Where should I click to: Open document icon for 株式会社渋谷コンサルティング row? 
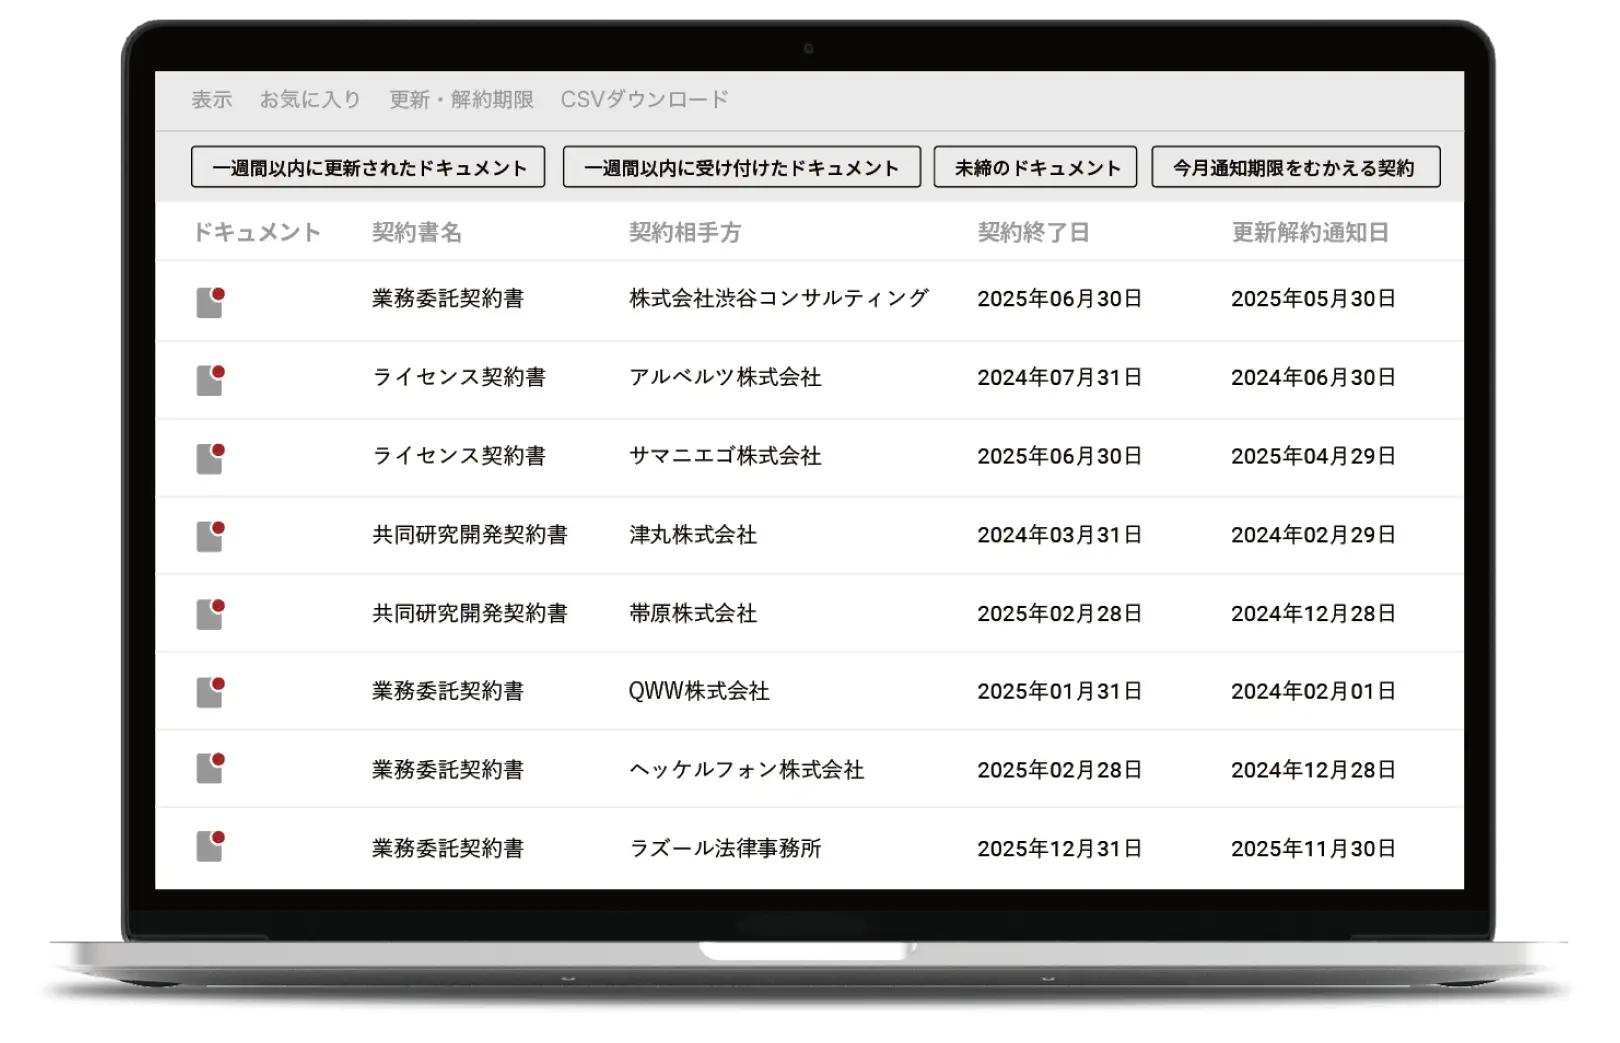(210, 301)
